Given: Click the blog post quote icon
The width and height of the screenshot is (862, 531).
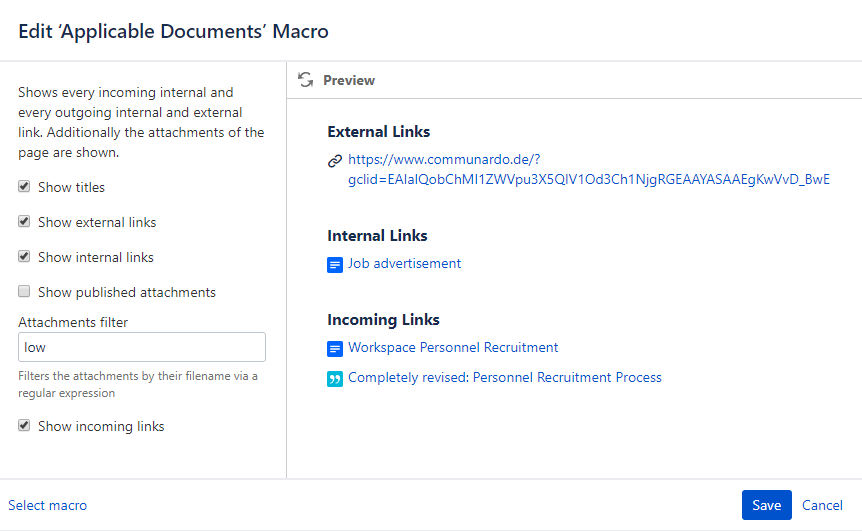Looking at the screenshot, I should pos(335,379).
